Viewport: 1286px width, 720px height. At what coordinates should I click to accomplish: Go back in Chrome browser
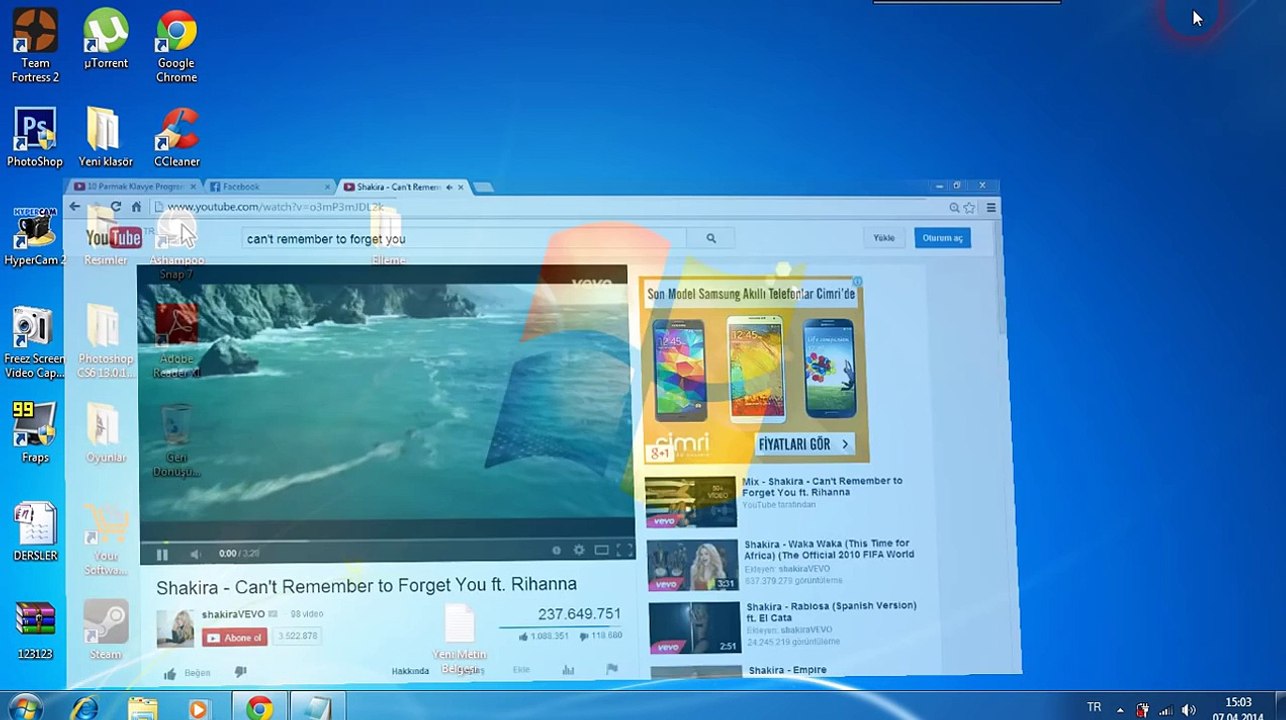(x=75, y=207)
